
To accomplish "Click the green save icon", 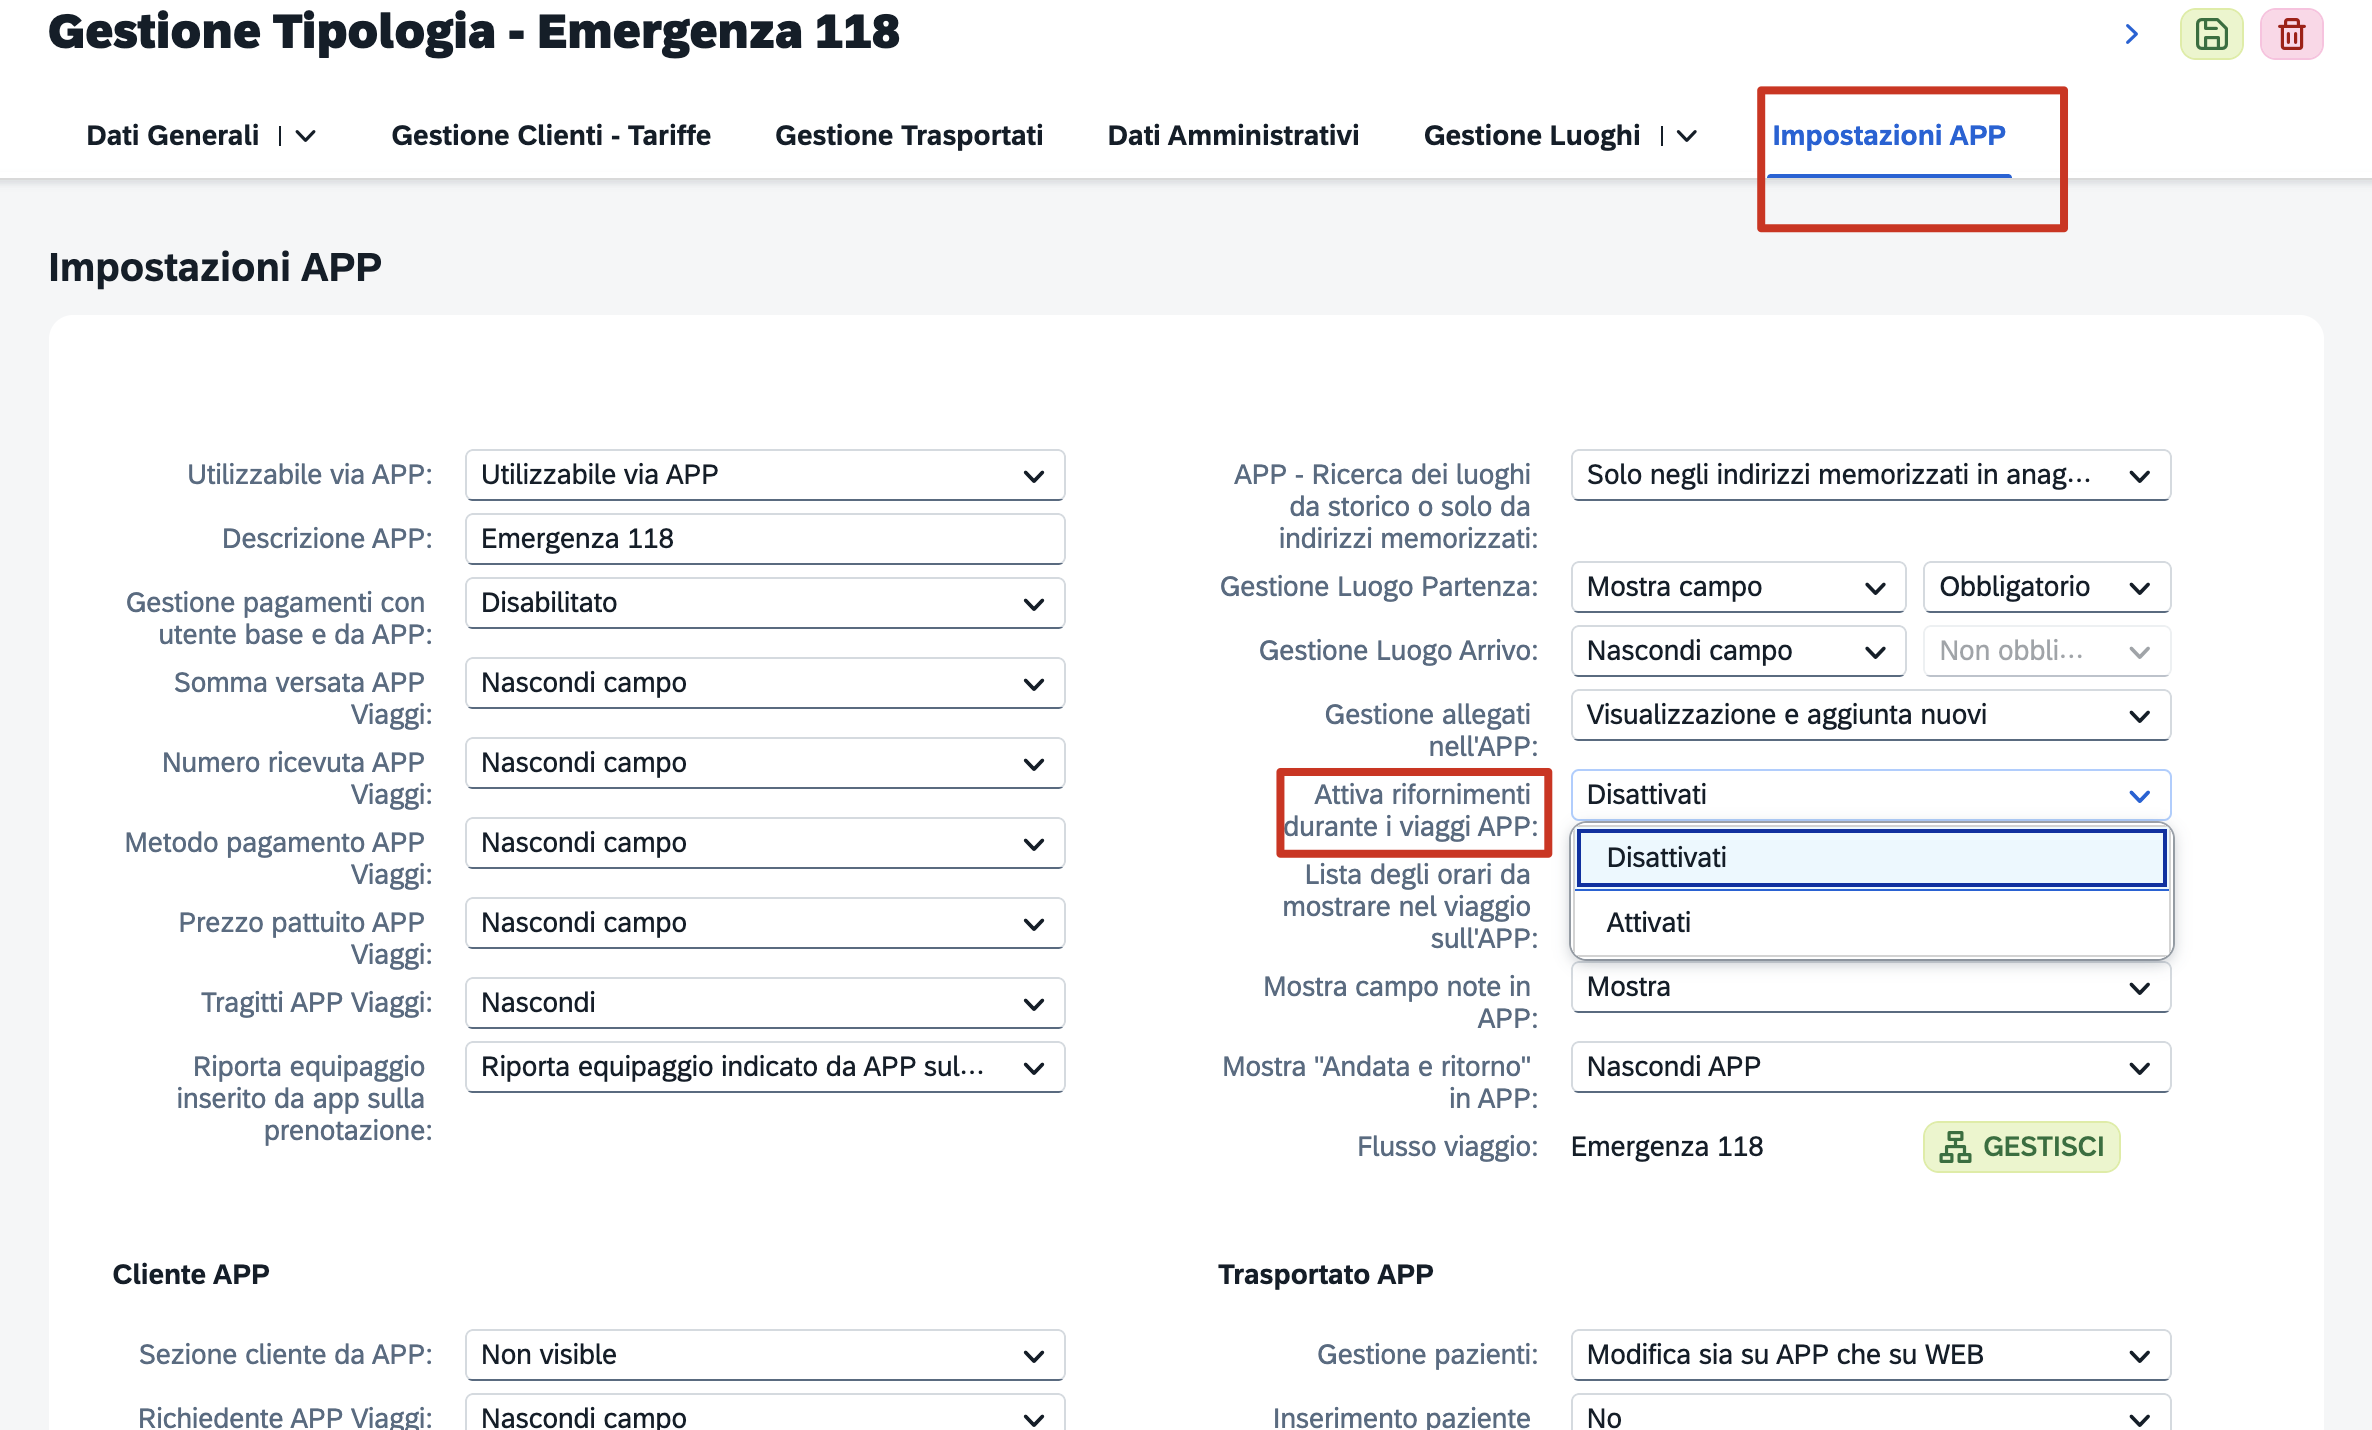I will click(2211, 35).
